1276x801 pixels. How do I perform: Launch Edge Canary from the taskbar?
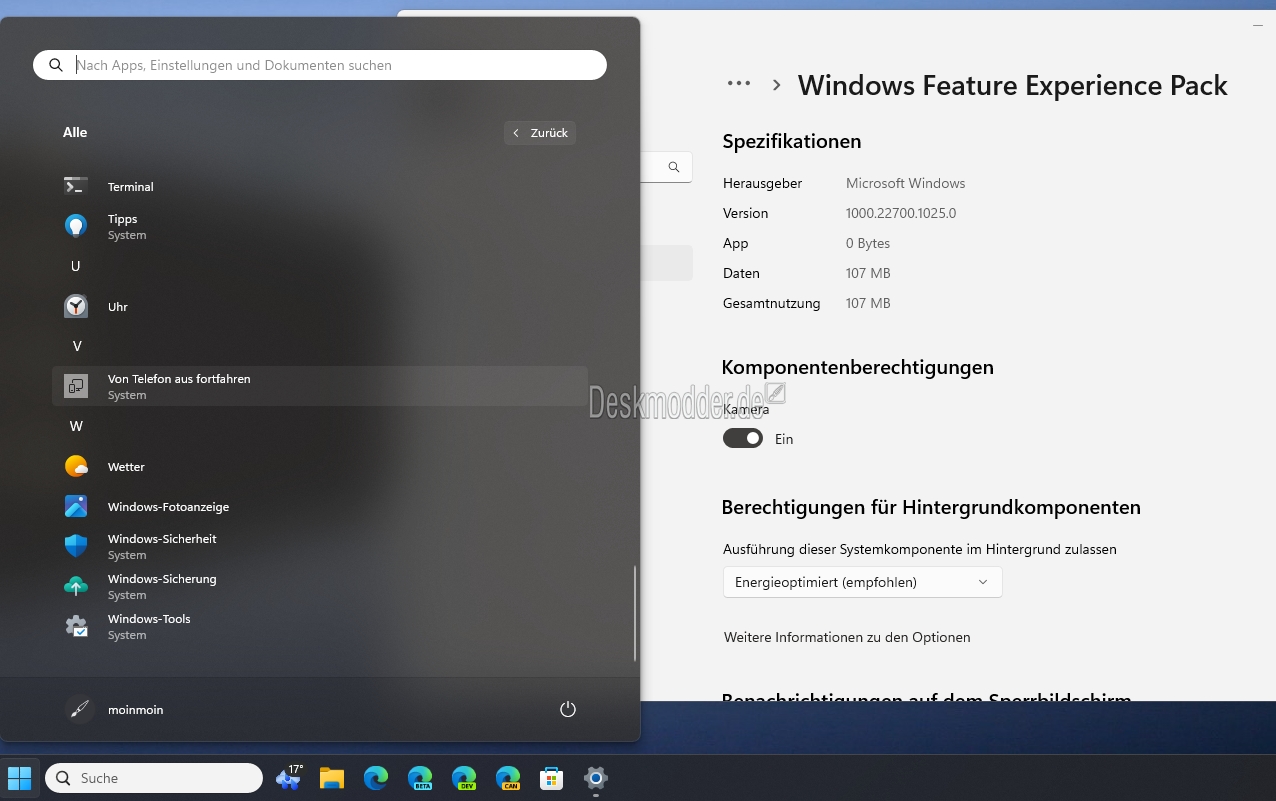click(508, 778)
